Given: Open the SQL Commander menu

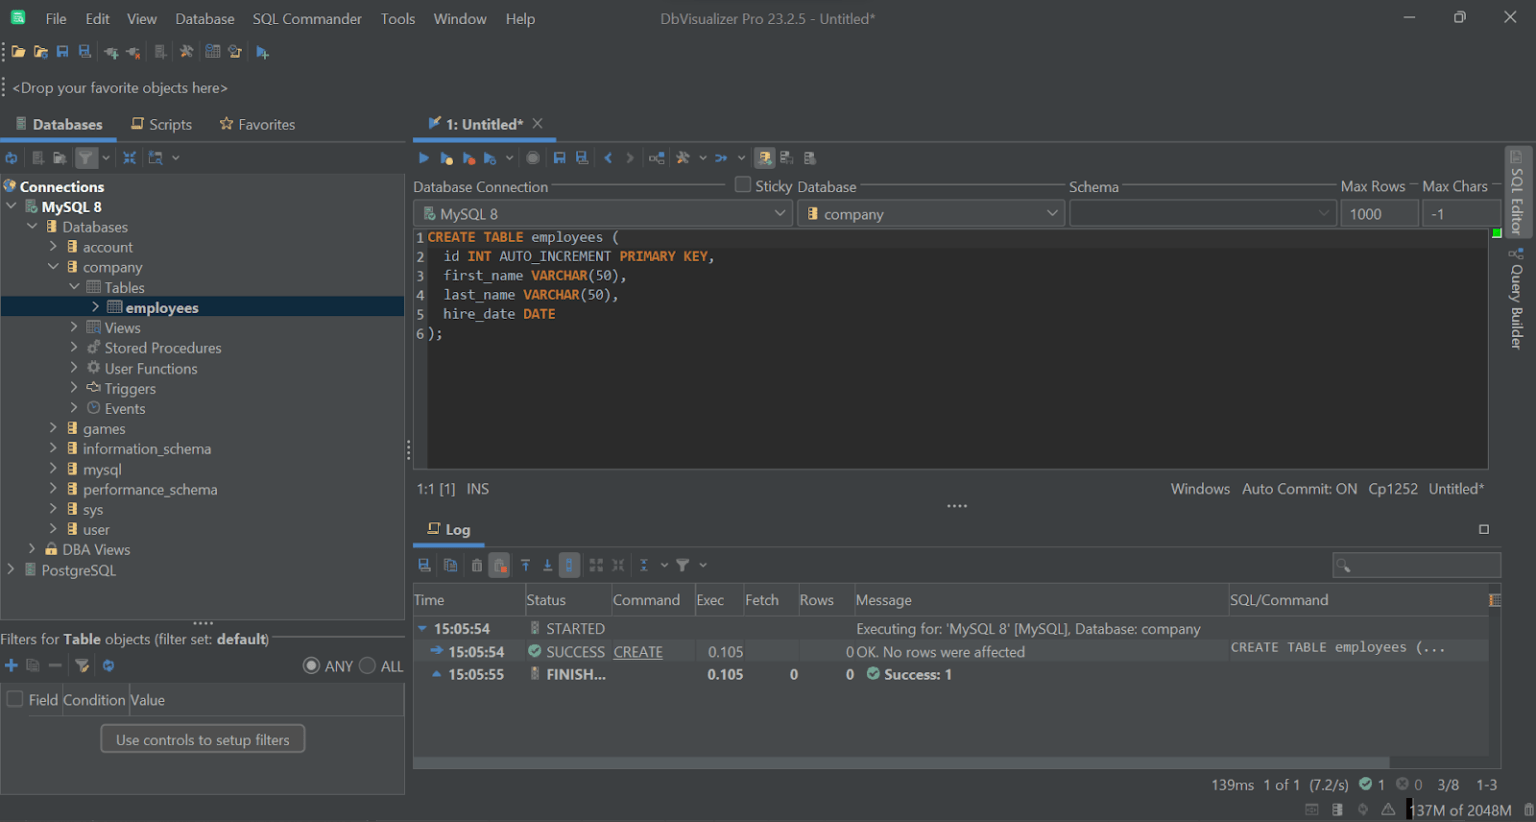Looking at the screenshot, I should [x=306, y=18].
